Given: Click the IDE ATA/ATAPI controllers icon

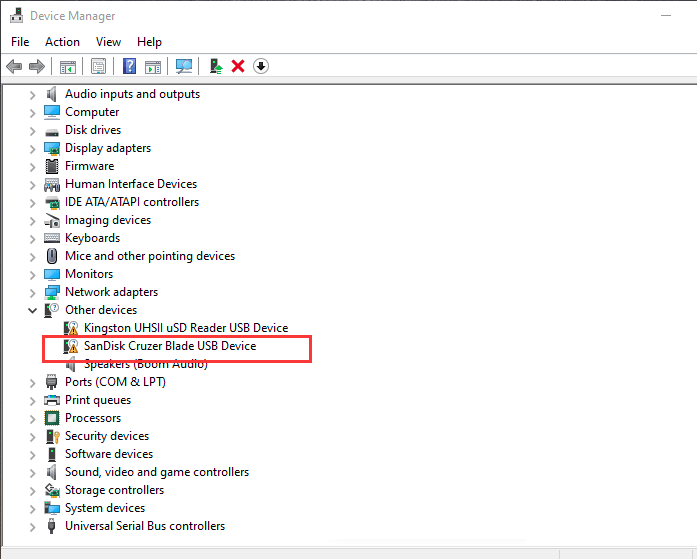Looking at the screenshot, I should [x=52, y=203].
